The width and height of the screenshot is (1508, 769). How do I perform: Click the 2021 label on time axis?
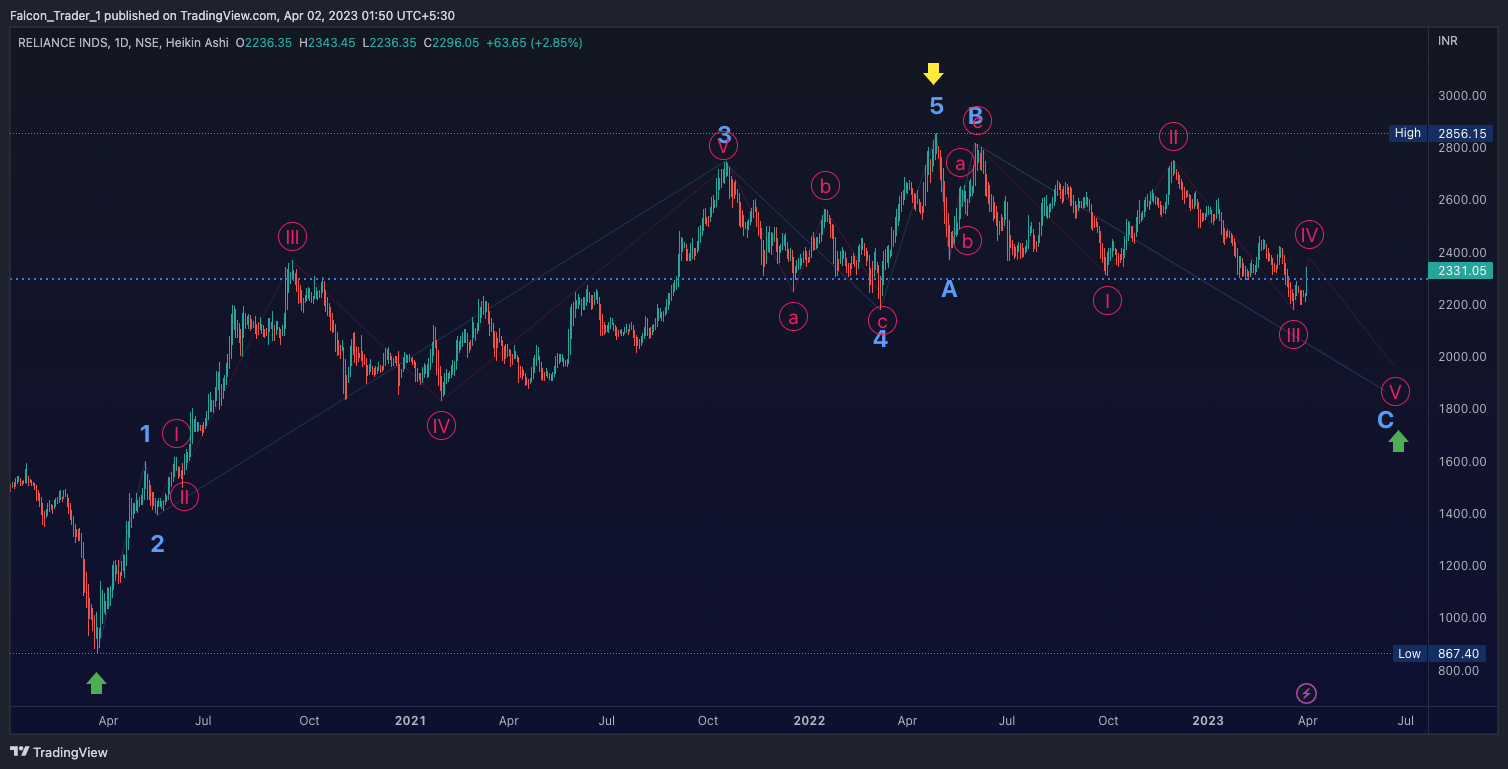[411, 720]
